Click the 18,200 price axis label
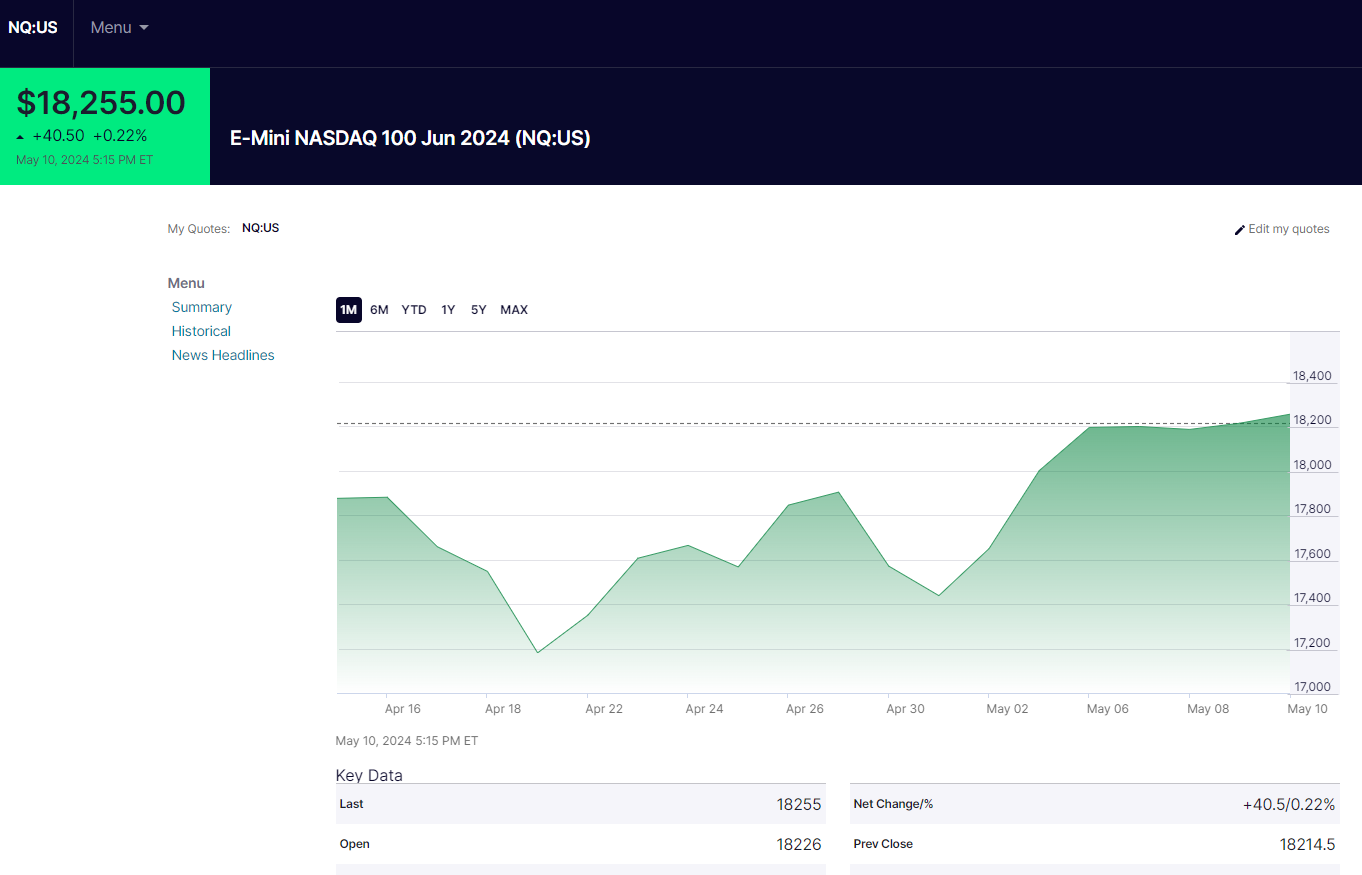 click(x=1312, y=420)
